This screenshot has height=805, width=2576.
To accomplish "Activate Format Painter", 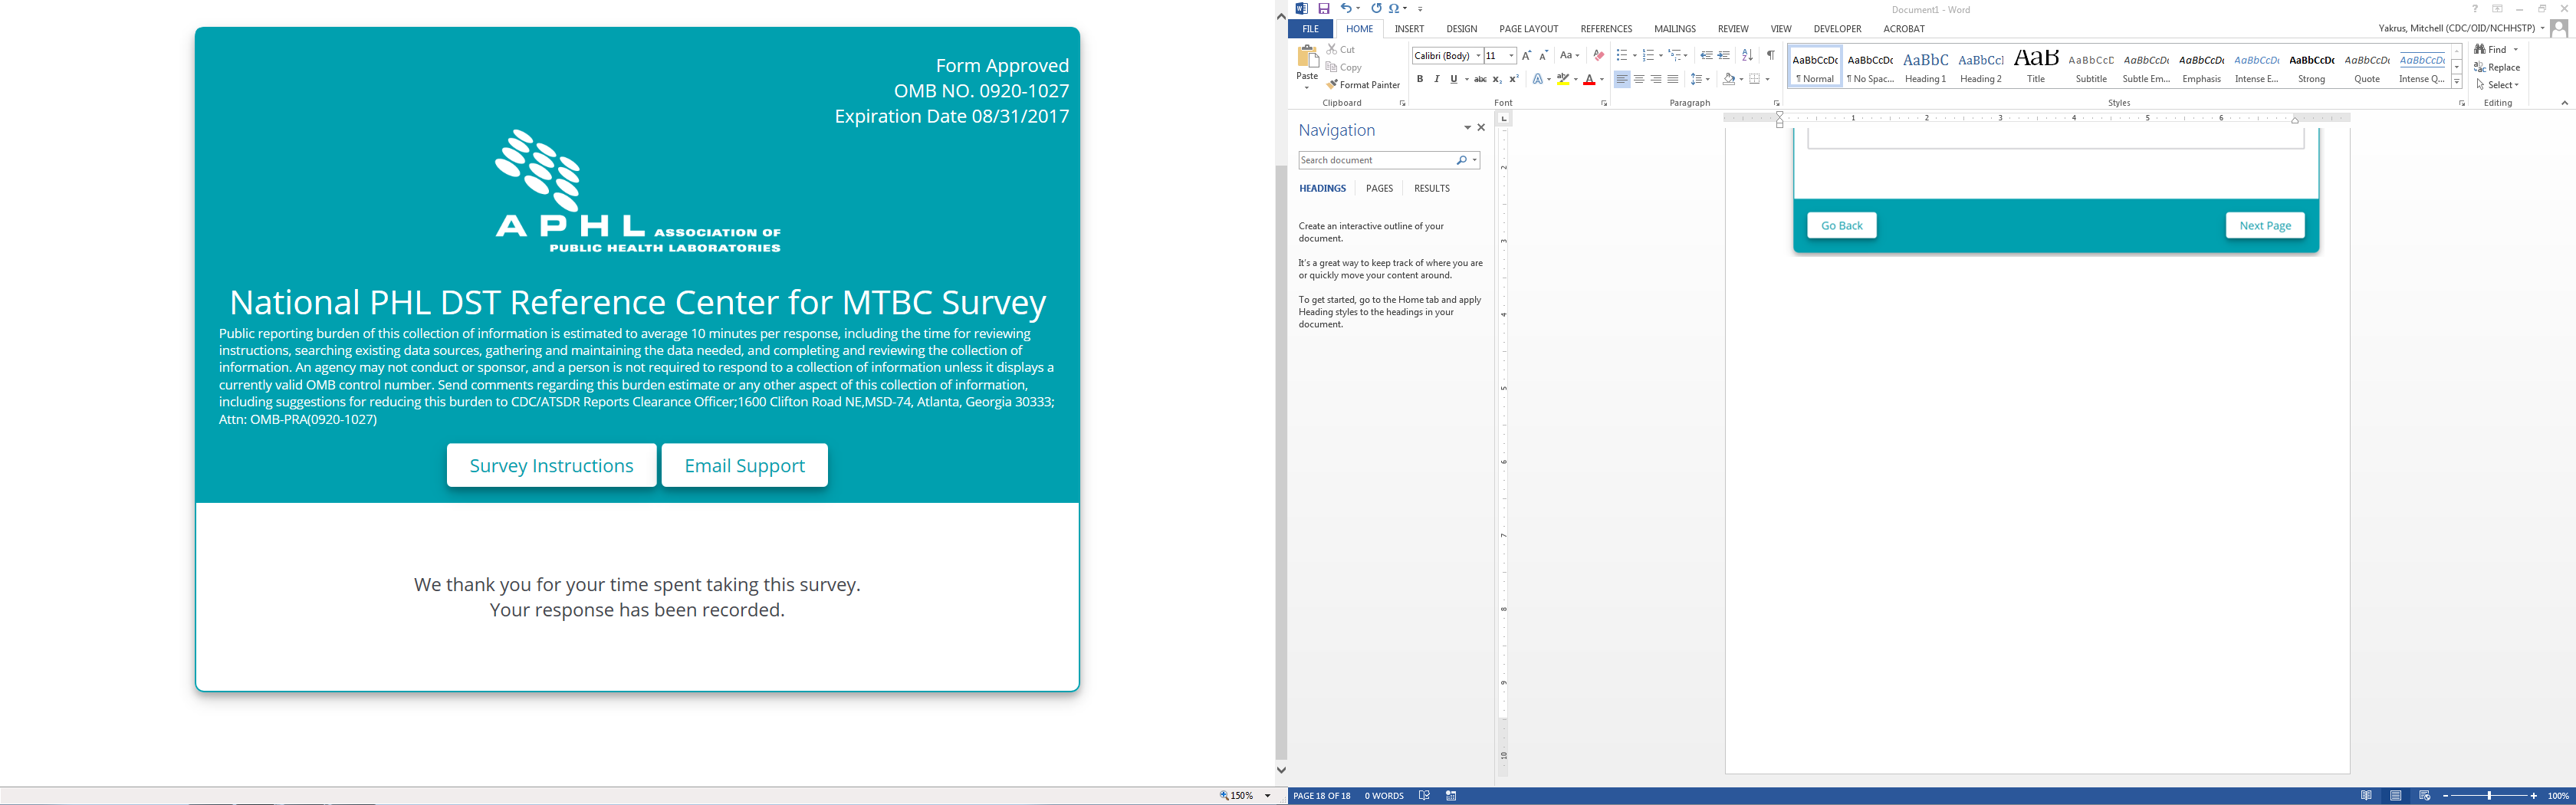I will tap(1363, 85).
